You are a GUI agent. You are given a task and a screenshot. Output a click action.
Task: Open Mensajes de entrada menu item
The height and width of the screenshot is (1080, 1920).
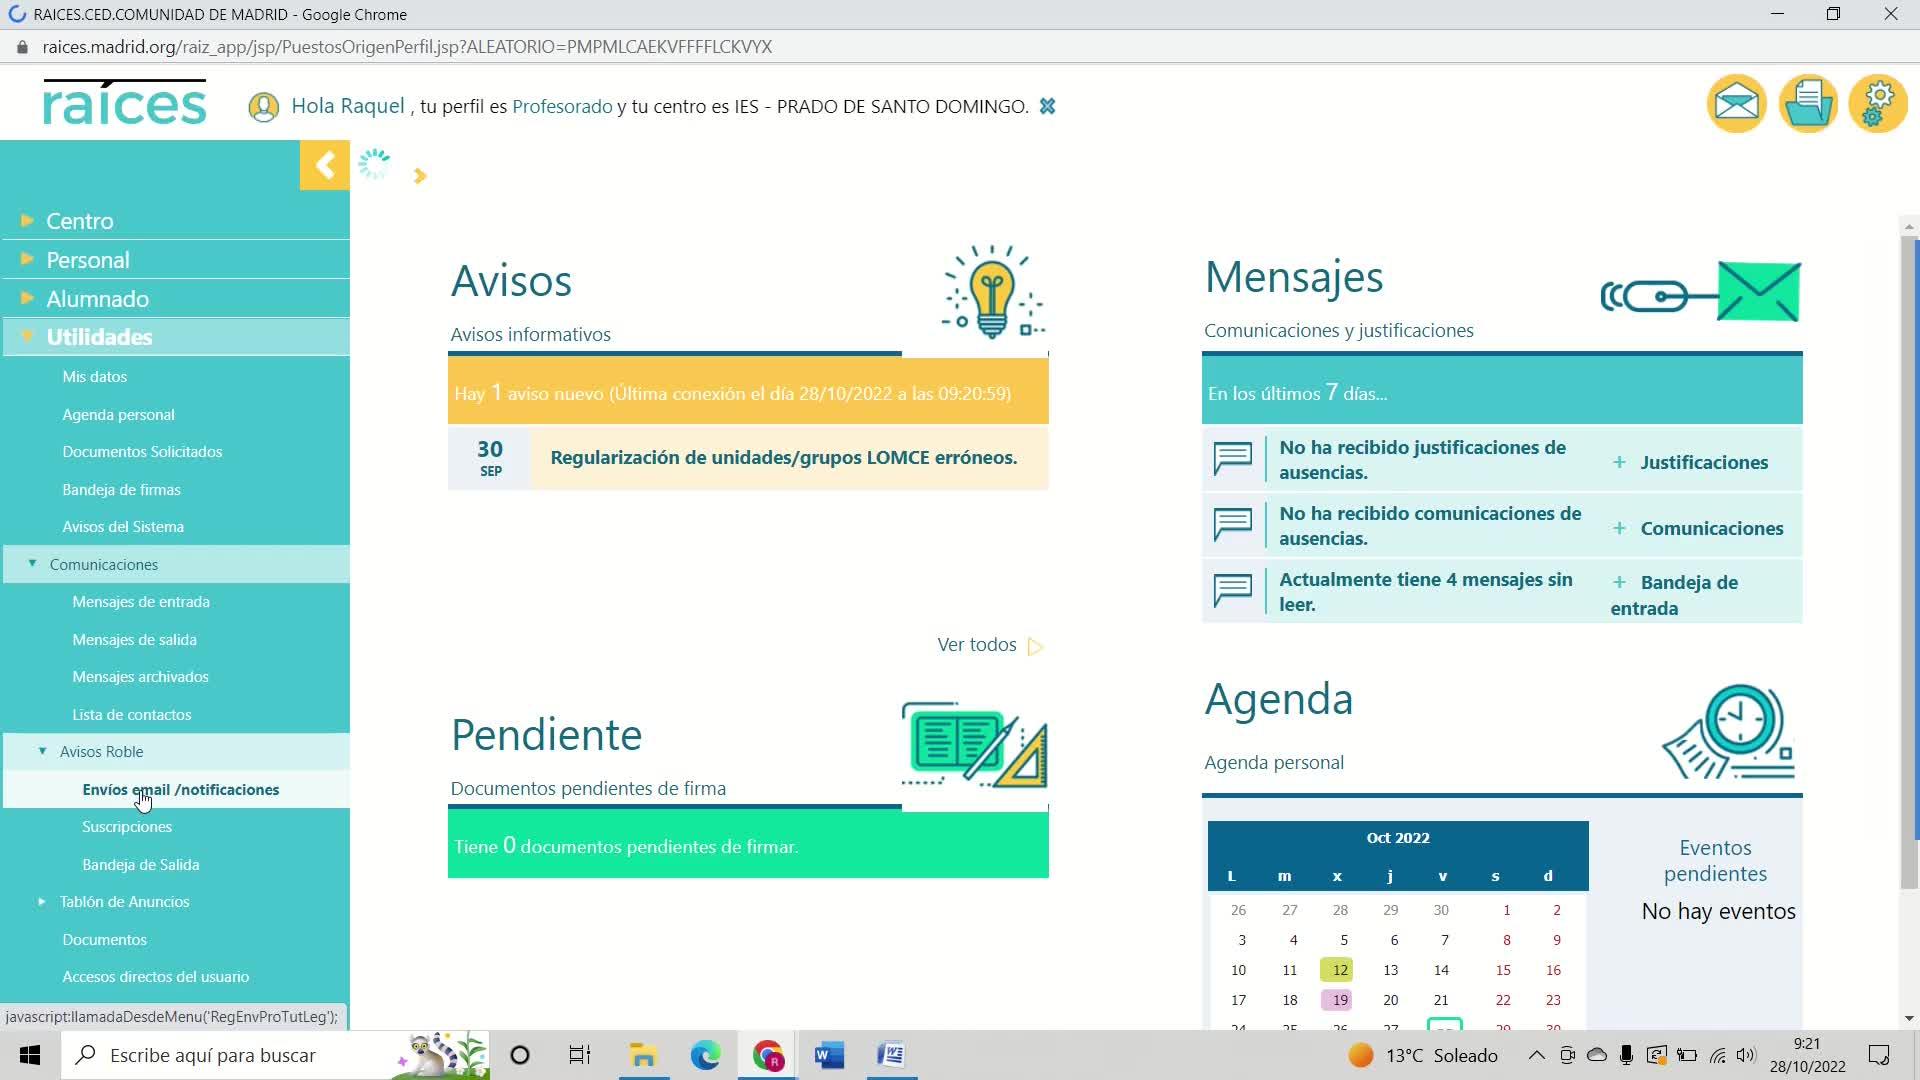click(x=141, y=602)
